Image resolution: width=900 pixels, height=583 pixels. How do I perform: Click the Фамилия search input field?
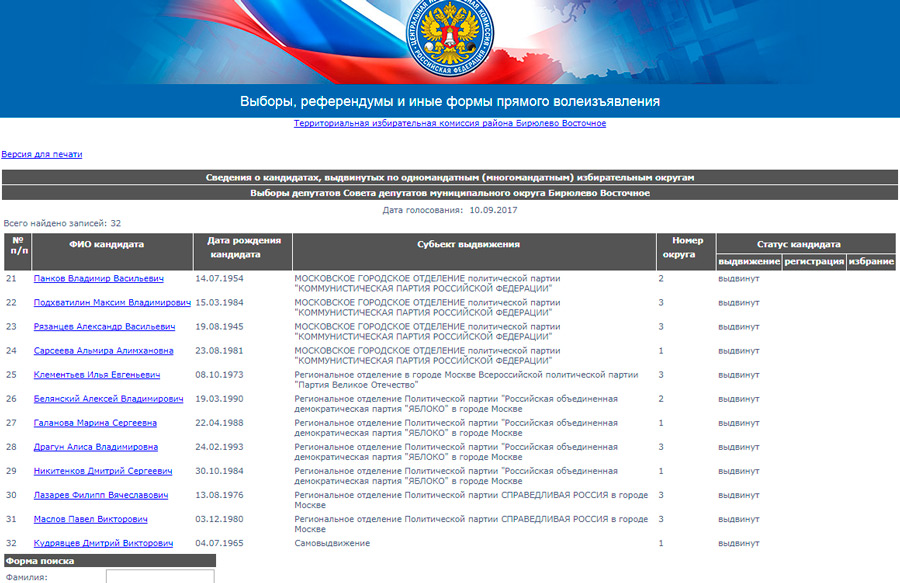point(160,576)
